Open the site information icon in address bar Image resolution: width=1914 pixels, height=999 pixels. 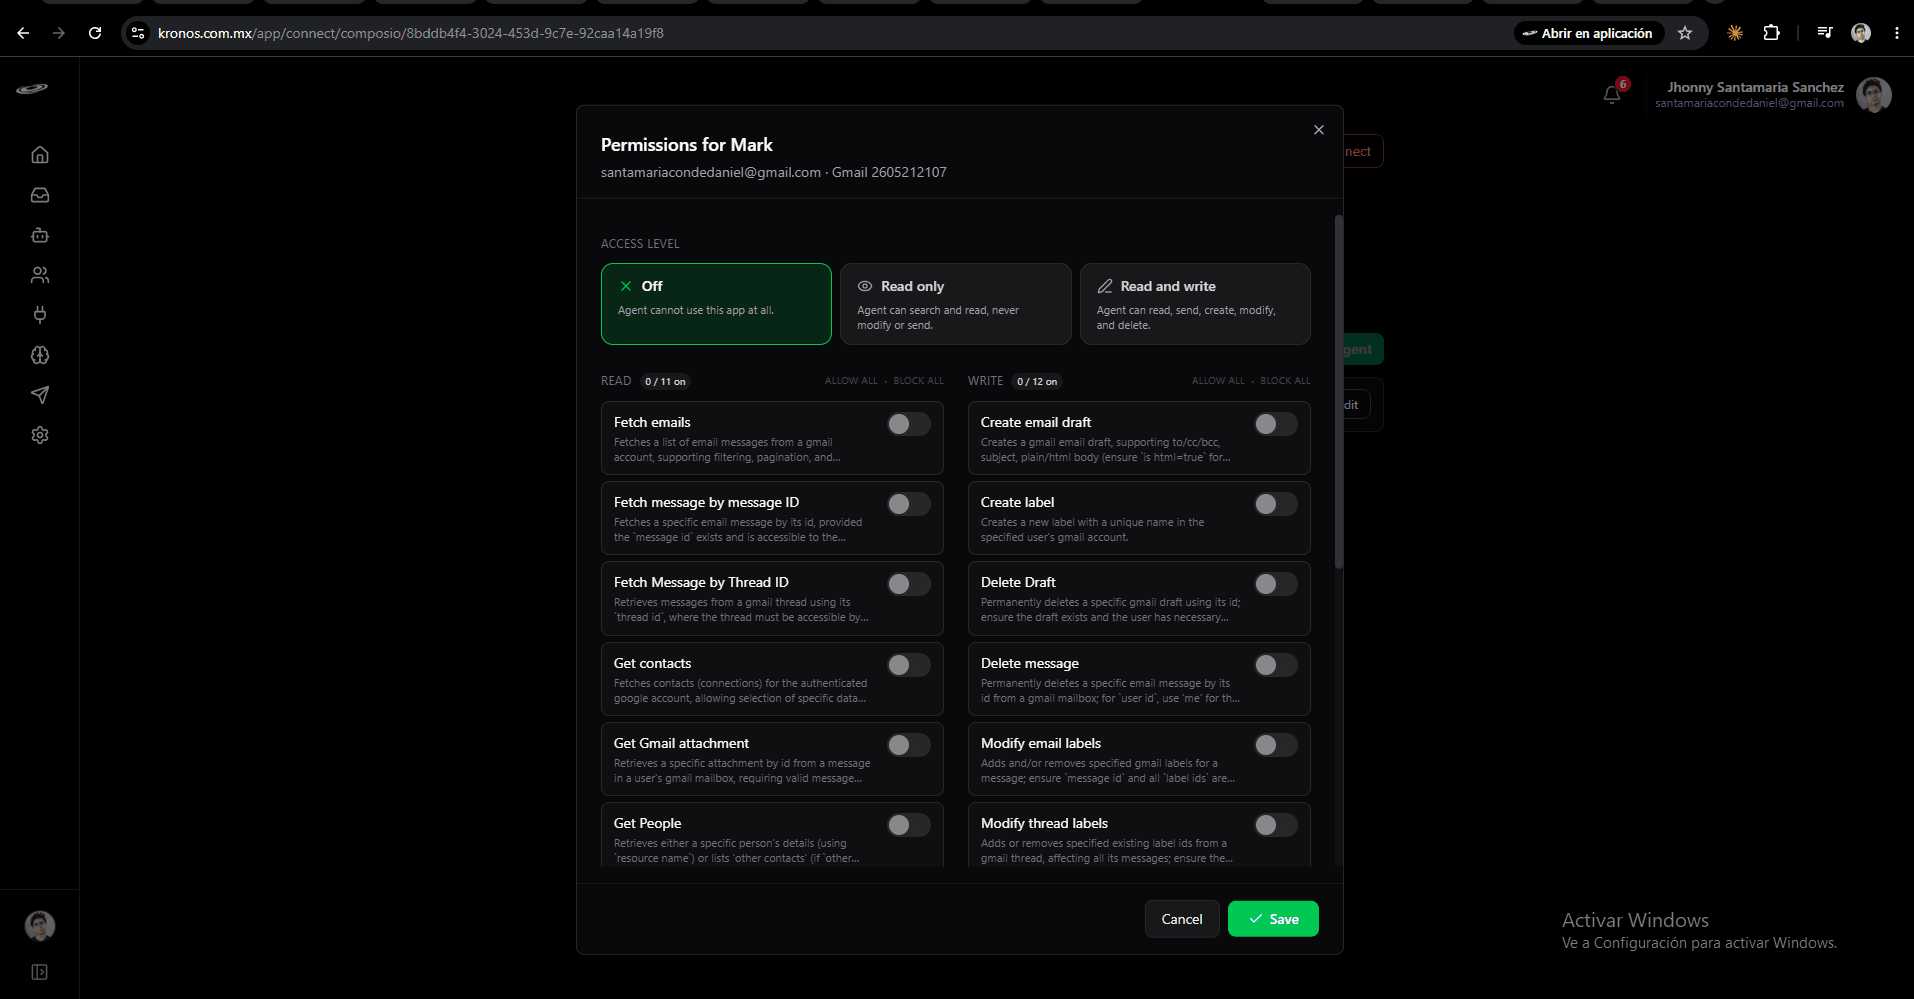coord(138,33)
